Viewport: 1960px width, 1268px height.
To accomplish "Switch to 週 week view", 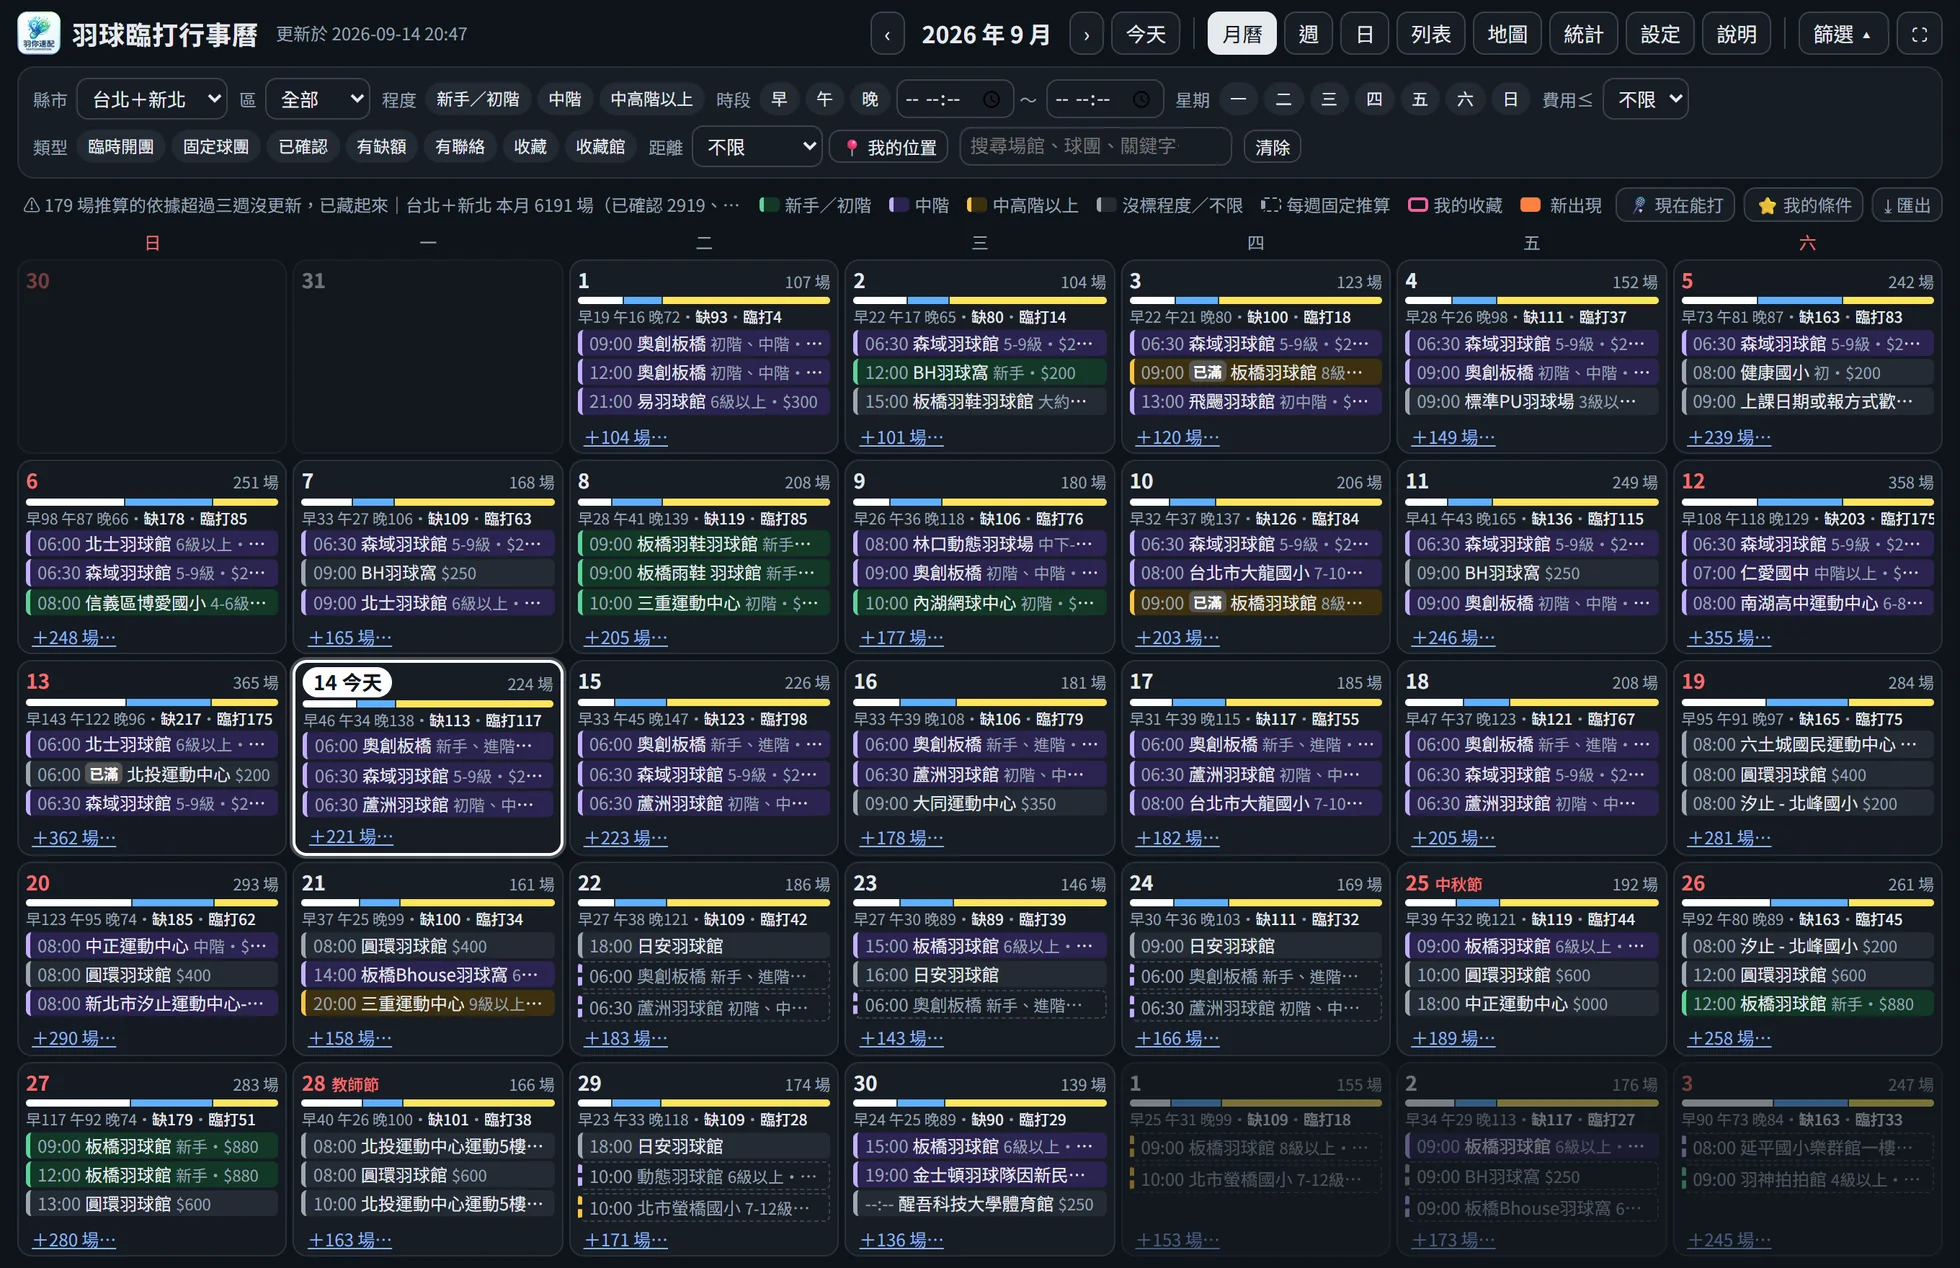I will pos(1308,34).
